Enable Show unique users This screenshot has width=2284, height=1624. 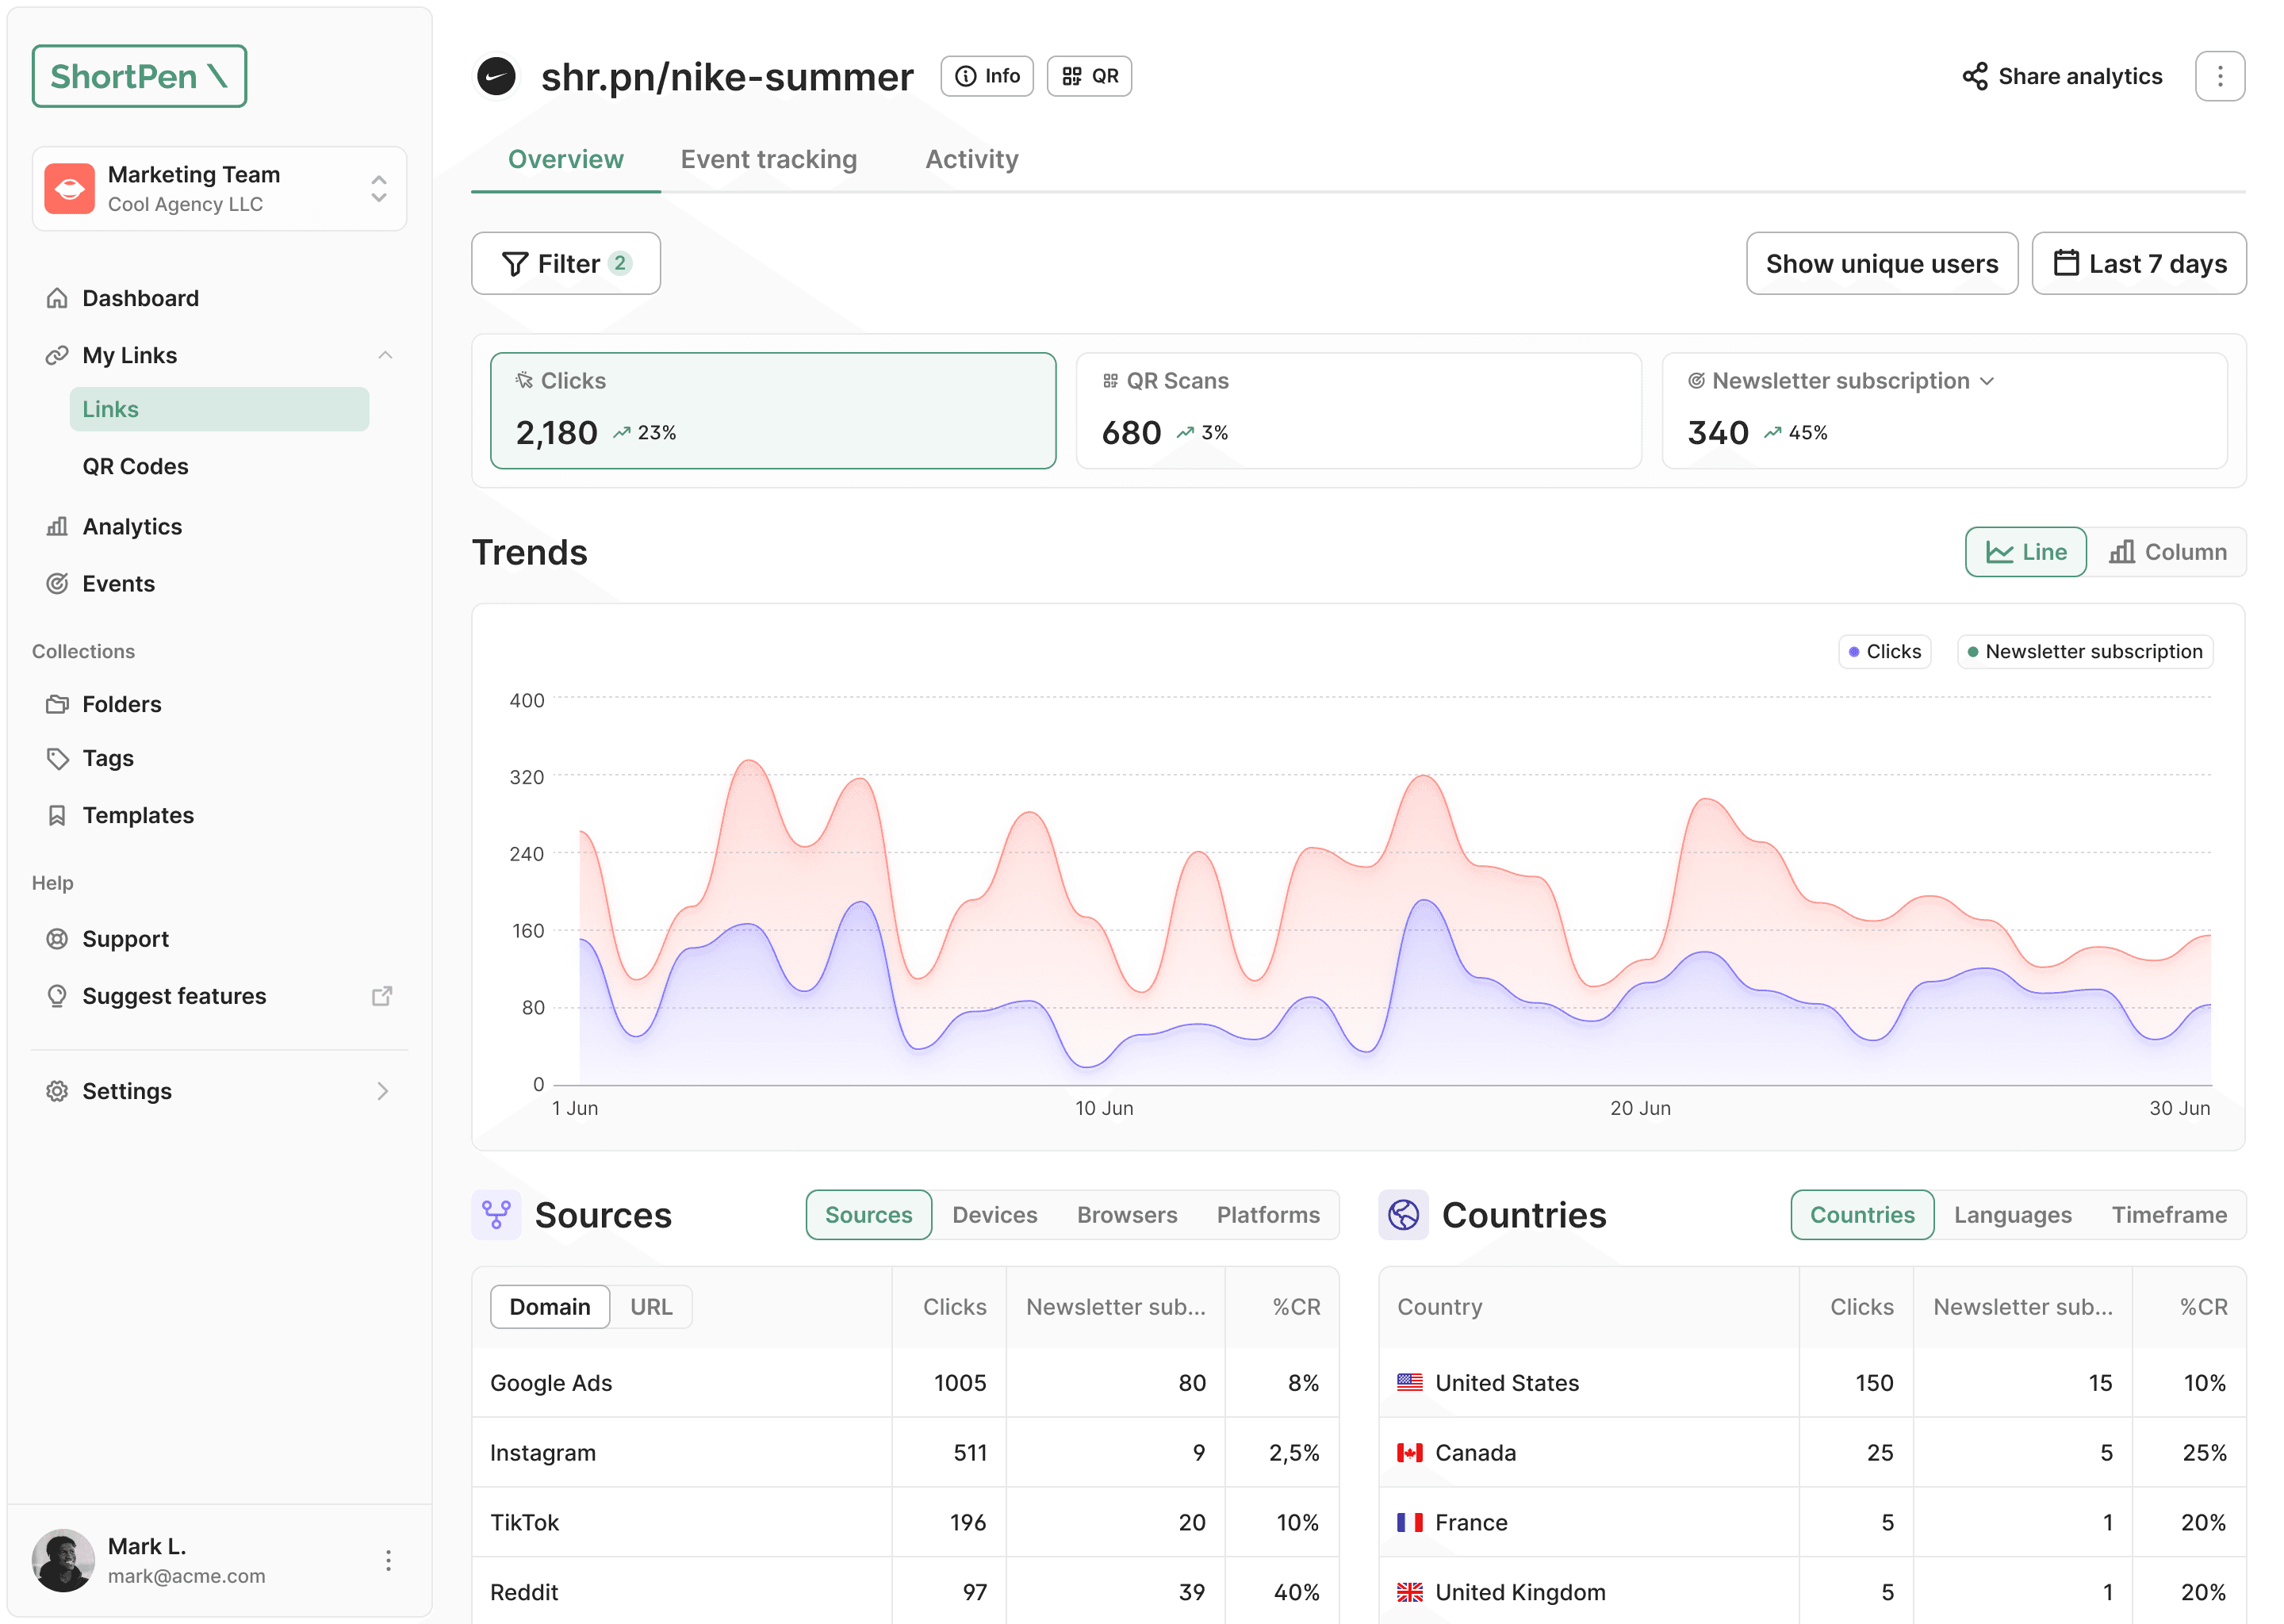point(1881,263)
